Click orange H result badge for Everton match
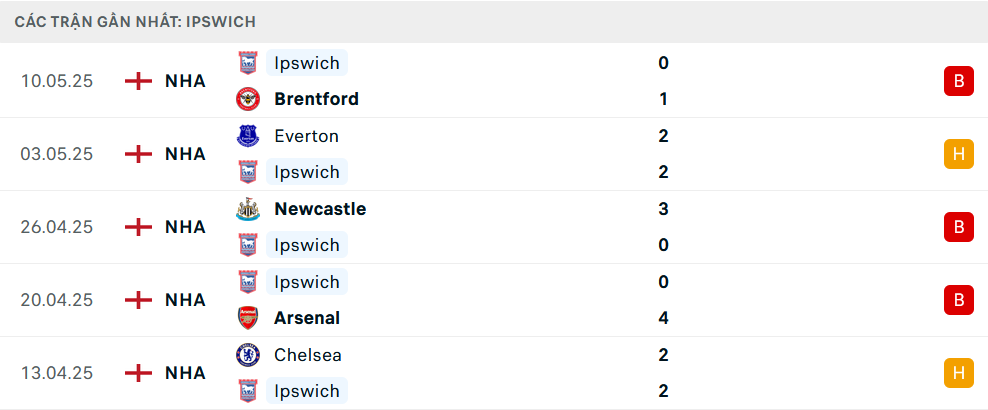 pyautogui.click(x=958, y=154)
